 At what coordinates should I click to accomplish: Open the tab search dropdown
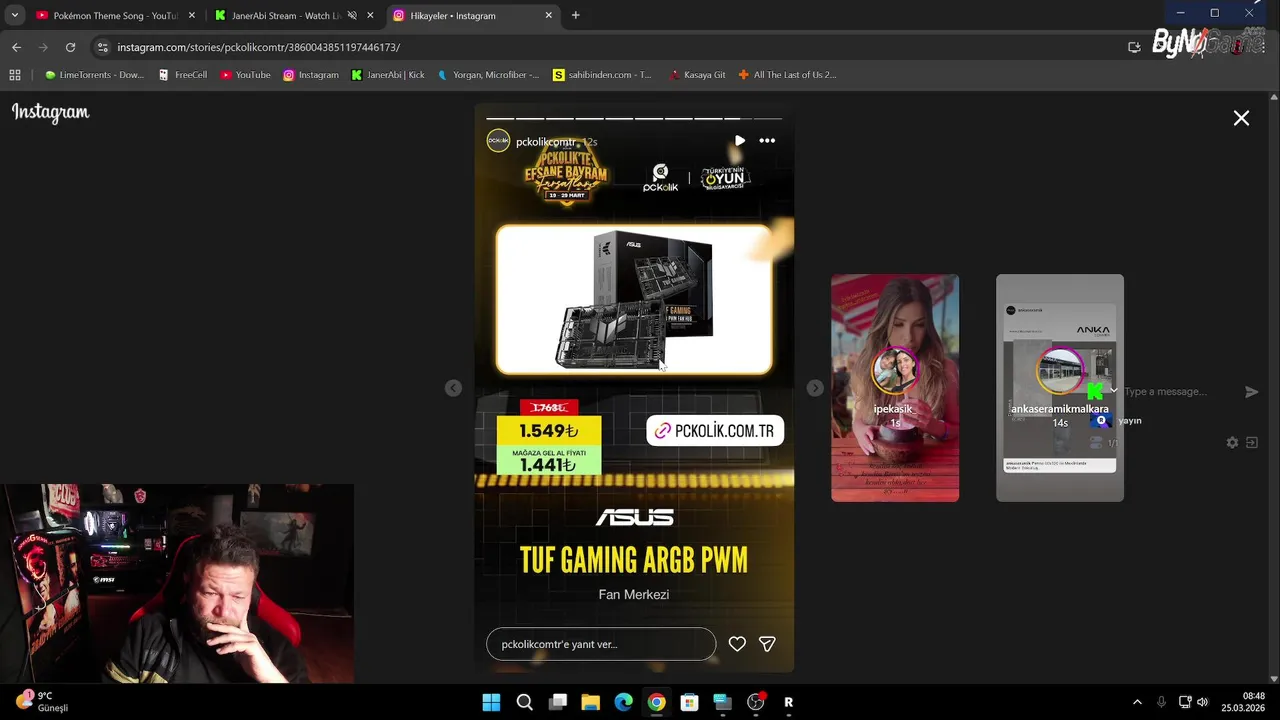point(14,15)
